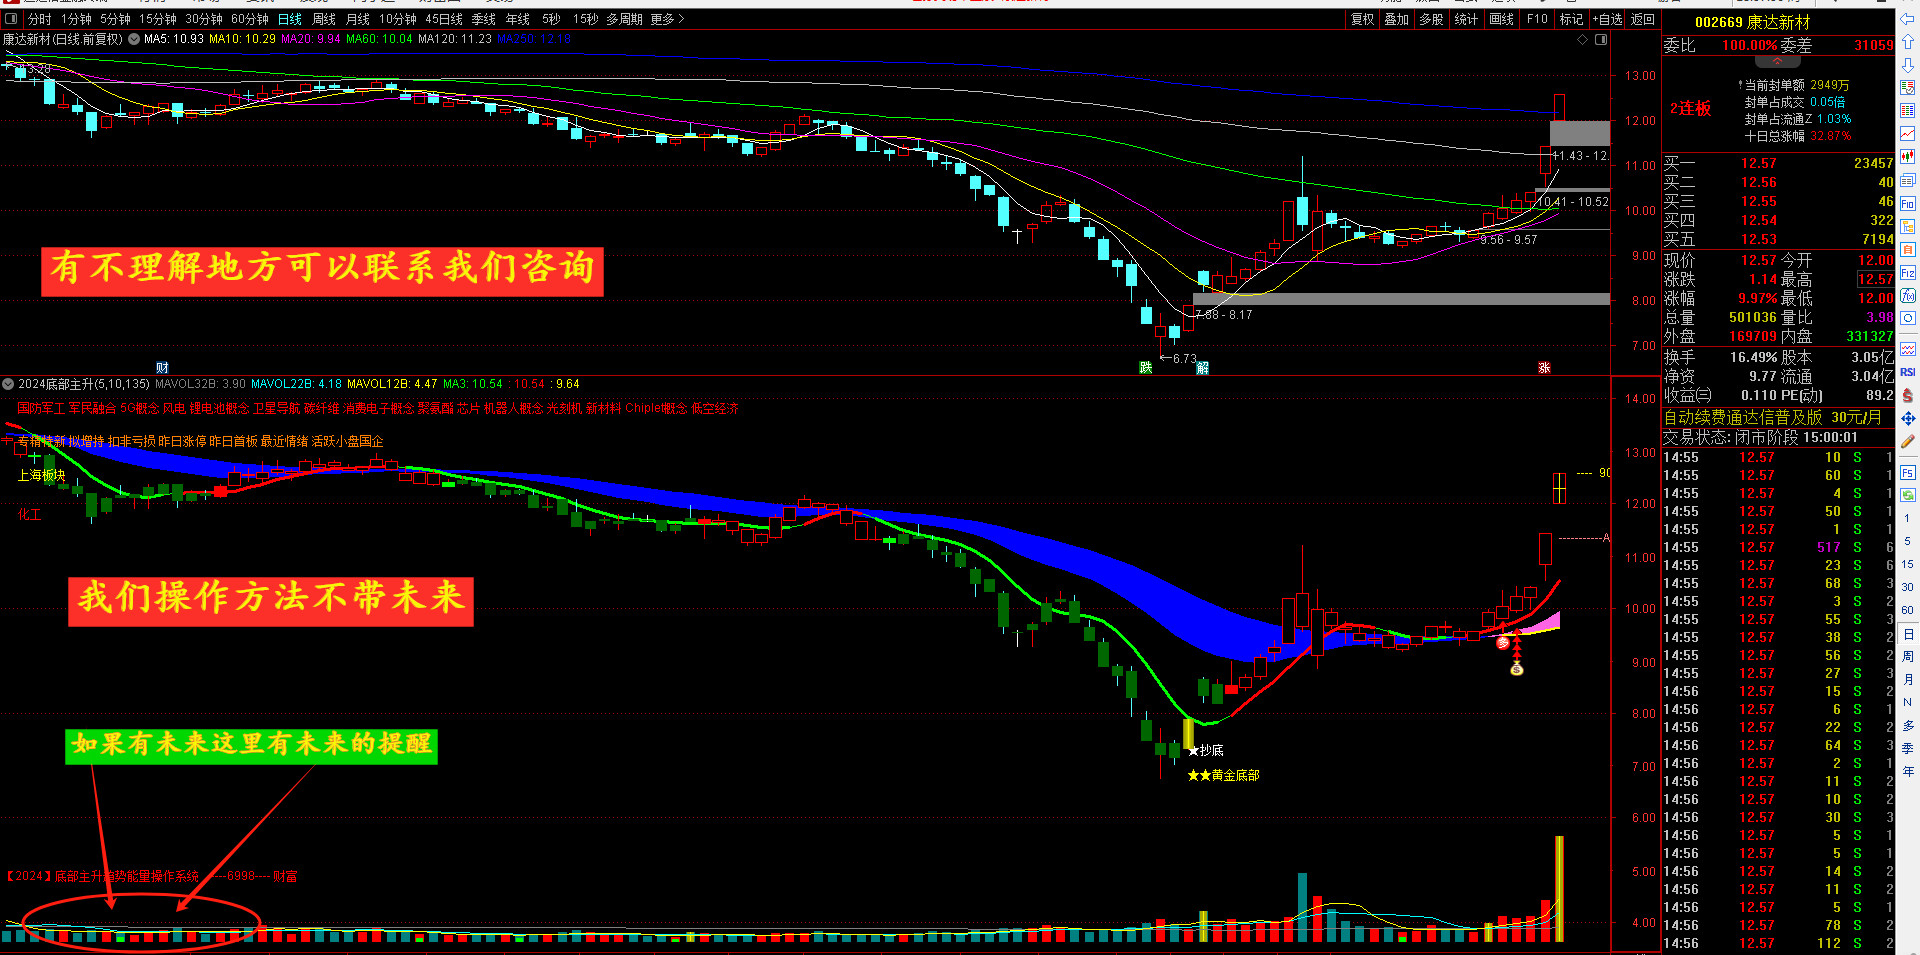
Task: Click the 财 marker below the main chart
Action: (x=162, y=368)
